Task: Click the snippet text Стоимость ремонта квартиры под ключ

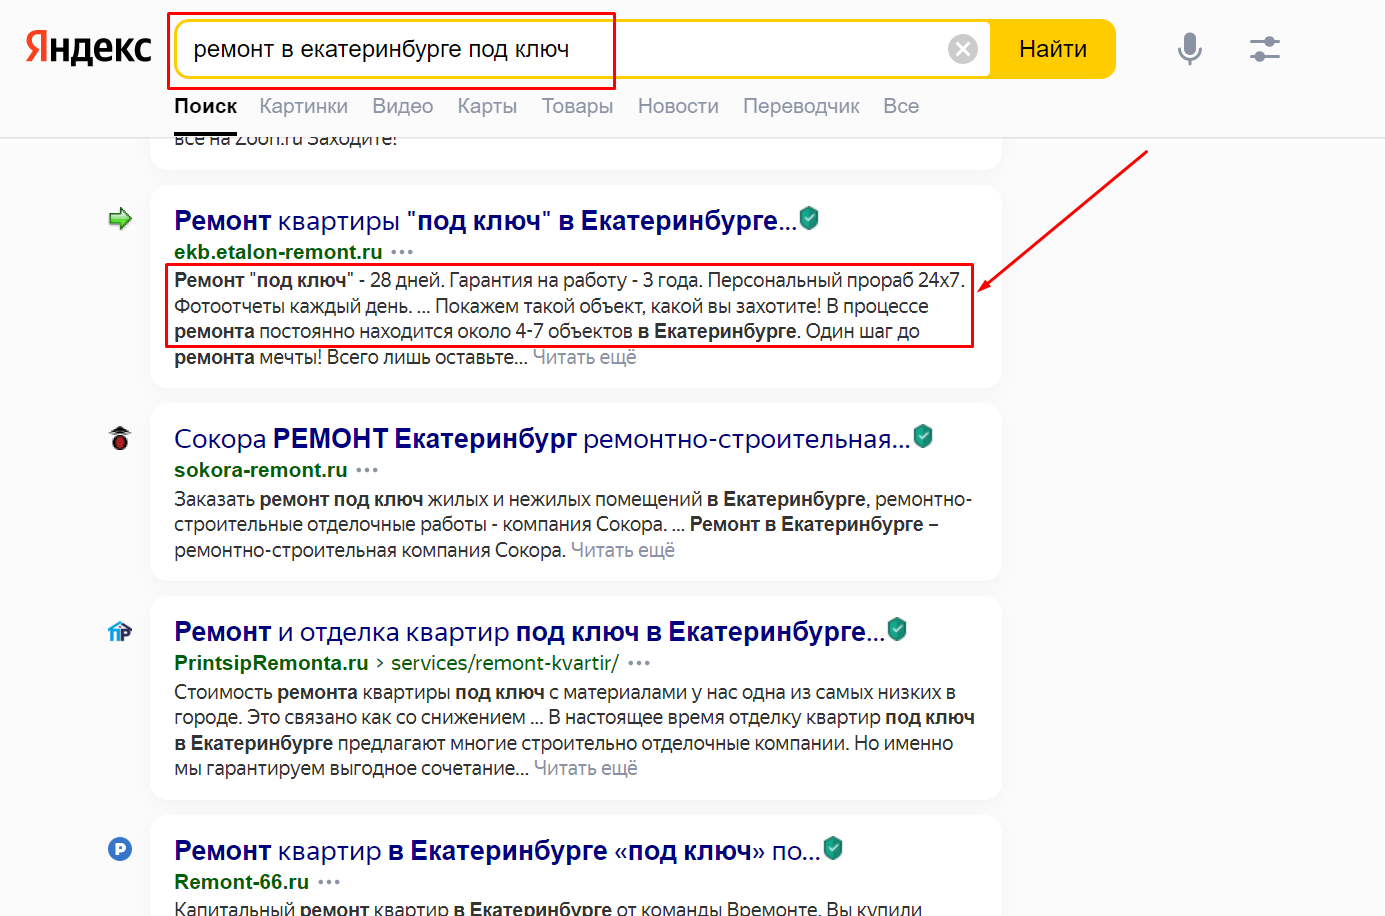Action: coord(574,730)
